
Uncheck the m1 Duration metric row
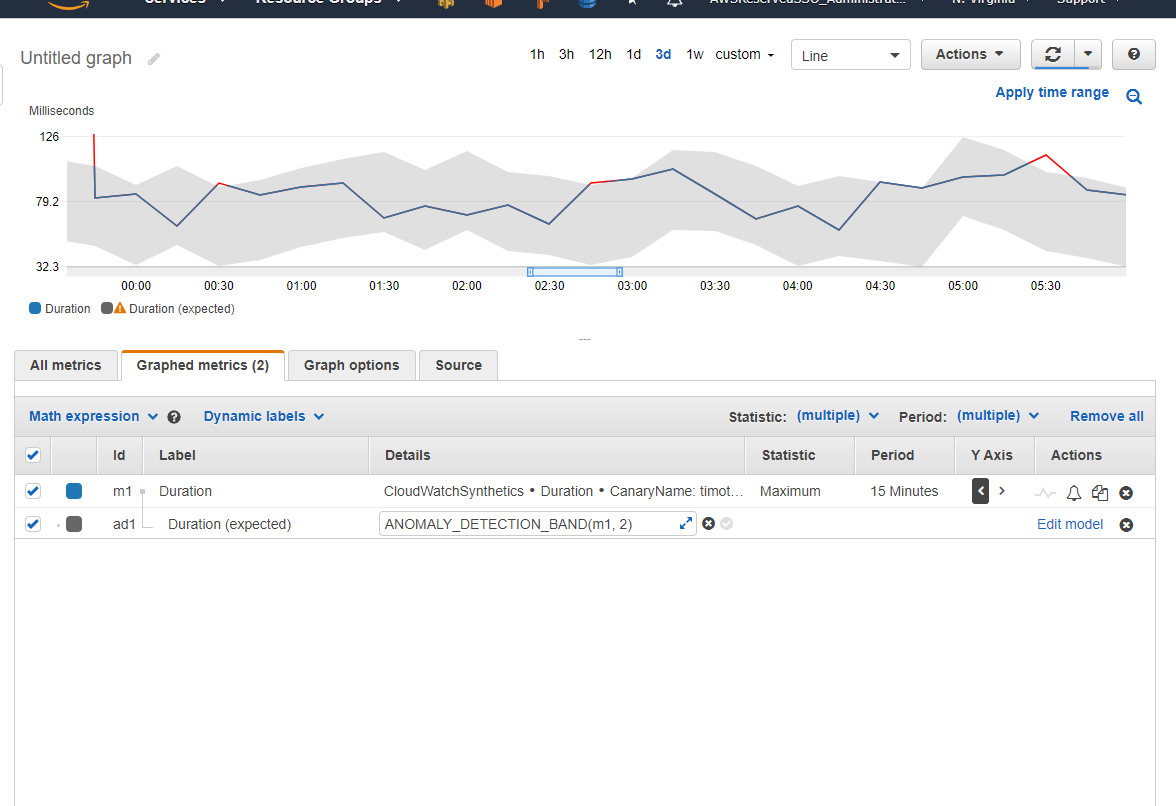[x=32, y=491]
